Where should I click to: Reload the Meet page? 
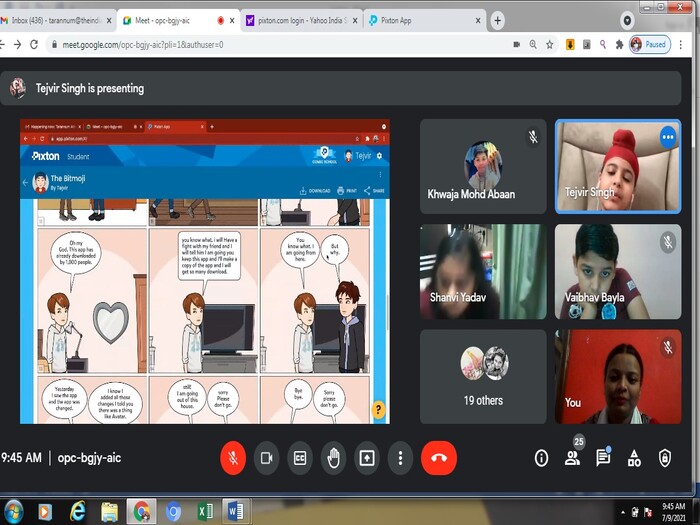click(34, 45)
